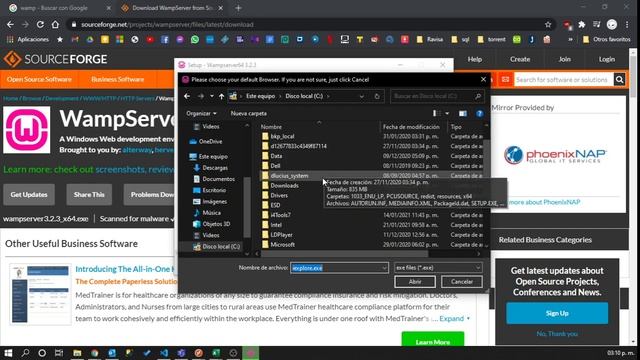
Task: Open the Chrome profile avatar
Action: (611, 24)
